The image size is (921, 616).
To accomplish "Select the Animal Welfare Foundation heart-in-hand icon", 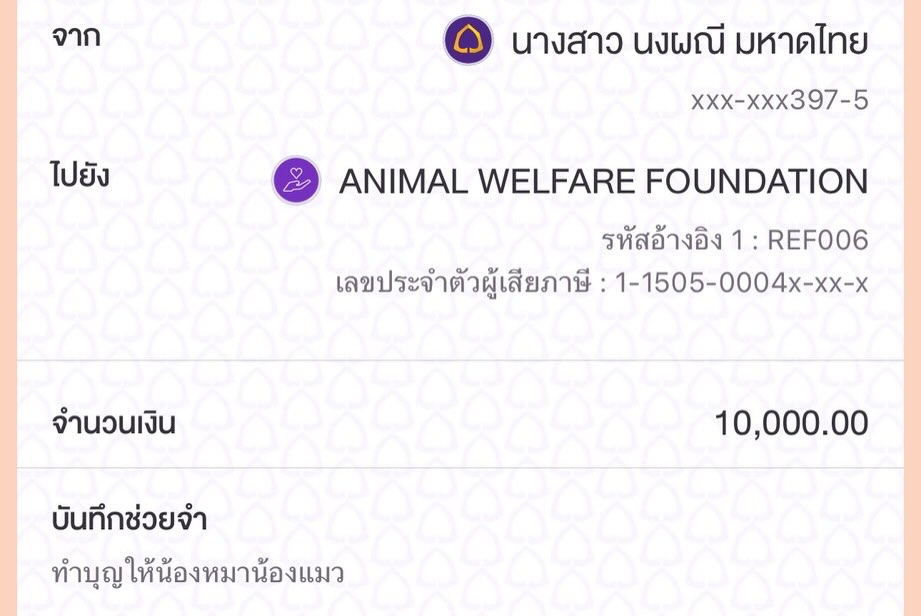I will tap(294, 181).
